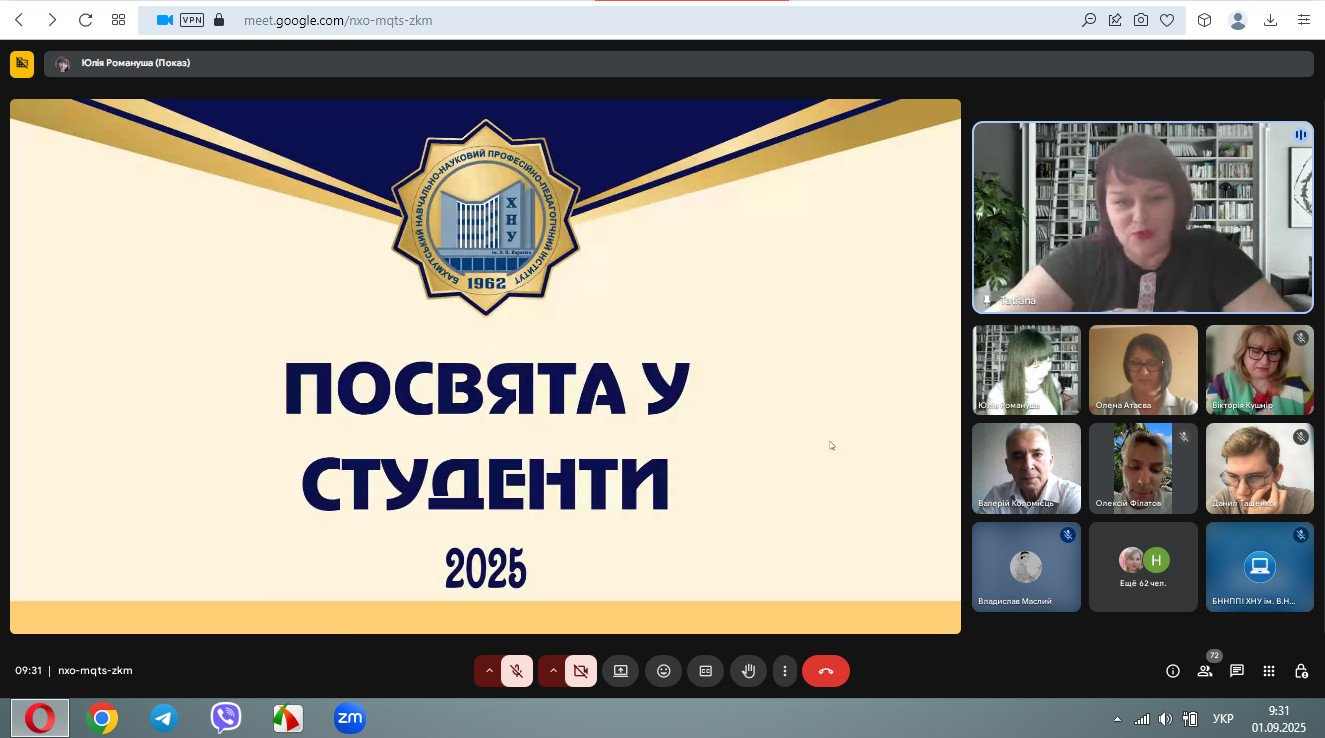Viewport: 1325px width, 738px height.
Task: Show hidden tray icons arrow
Action: [1117, 719]
